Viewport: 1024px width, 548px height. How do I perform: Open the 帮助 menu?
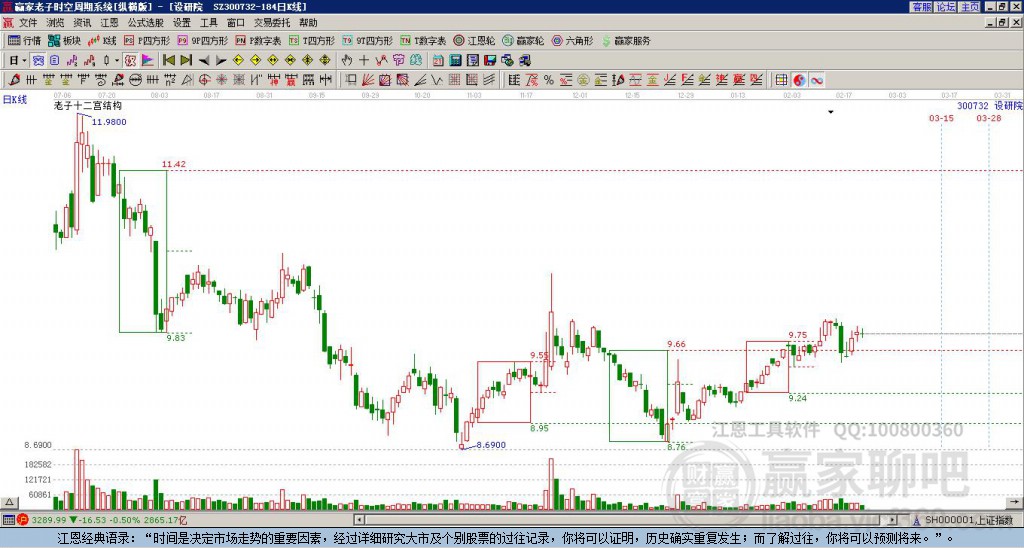(x=308, y=23)
